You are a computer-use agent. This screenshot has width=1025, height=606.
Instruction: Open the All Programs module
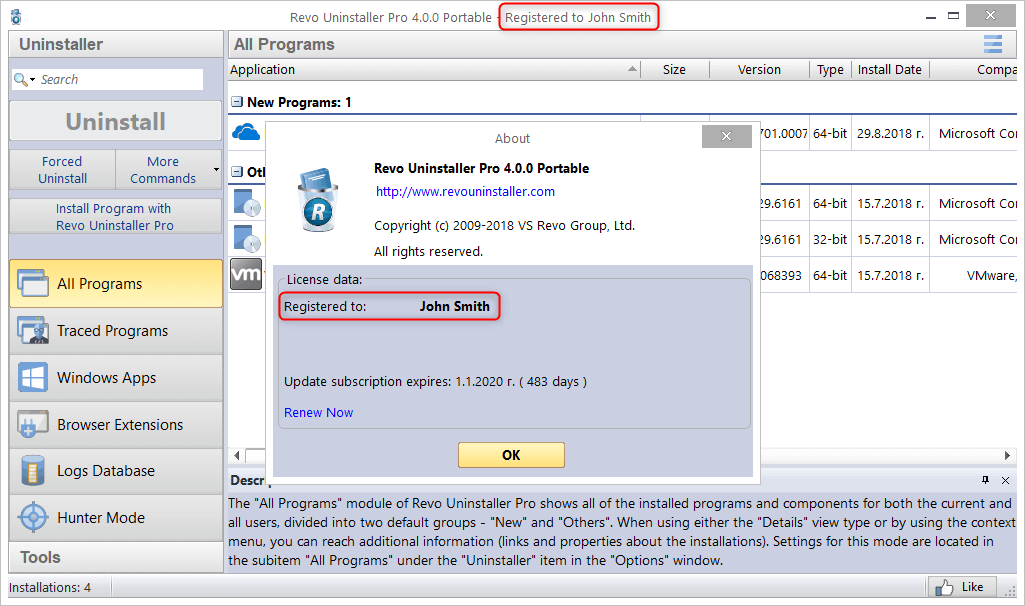[116, 283]
